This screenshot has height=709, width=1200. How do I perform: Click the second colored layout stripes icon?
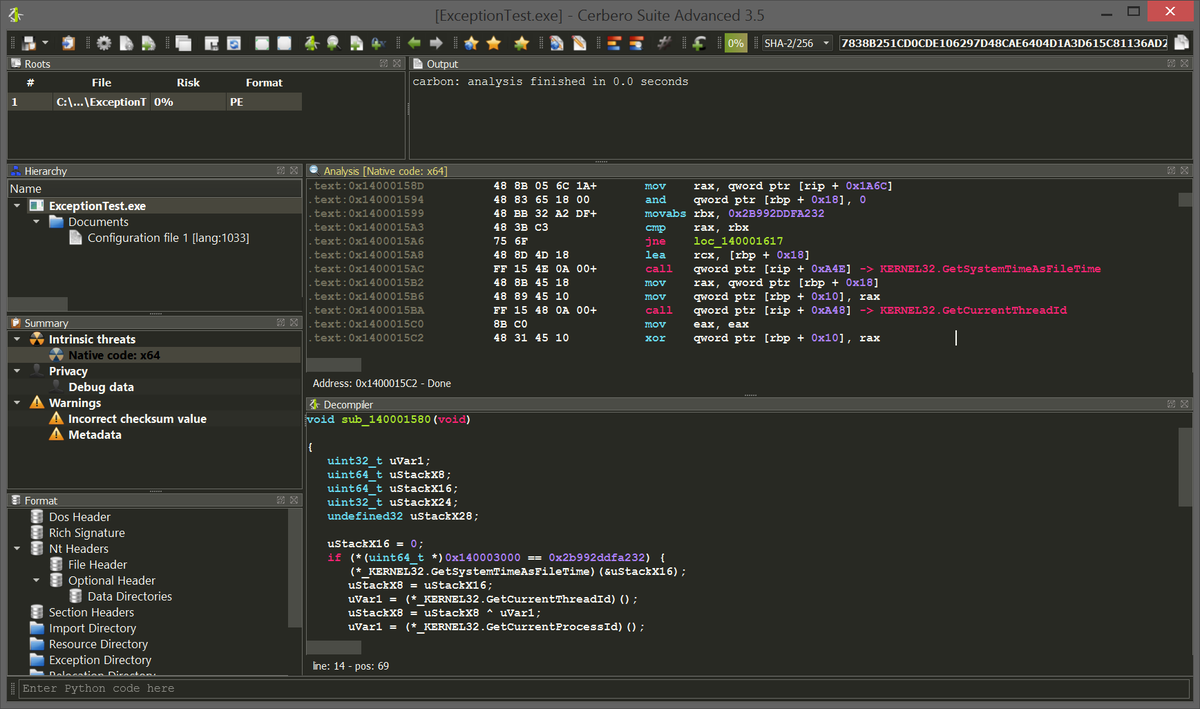coord(635,43)
